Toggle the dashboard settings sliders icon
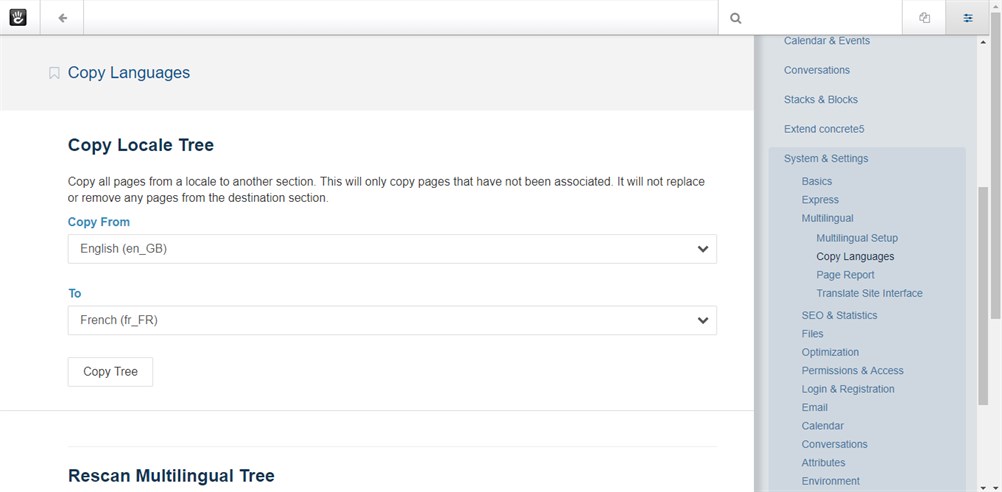The image size is (1002, 492). [967, 18]
